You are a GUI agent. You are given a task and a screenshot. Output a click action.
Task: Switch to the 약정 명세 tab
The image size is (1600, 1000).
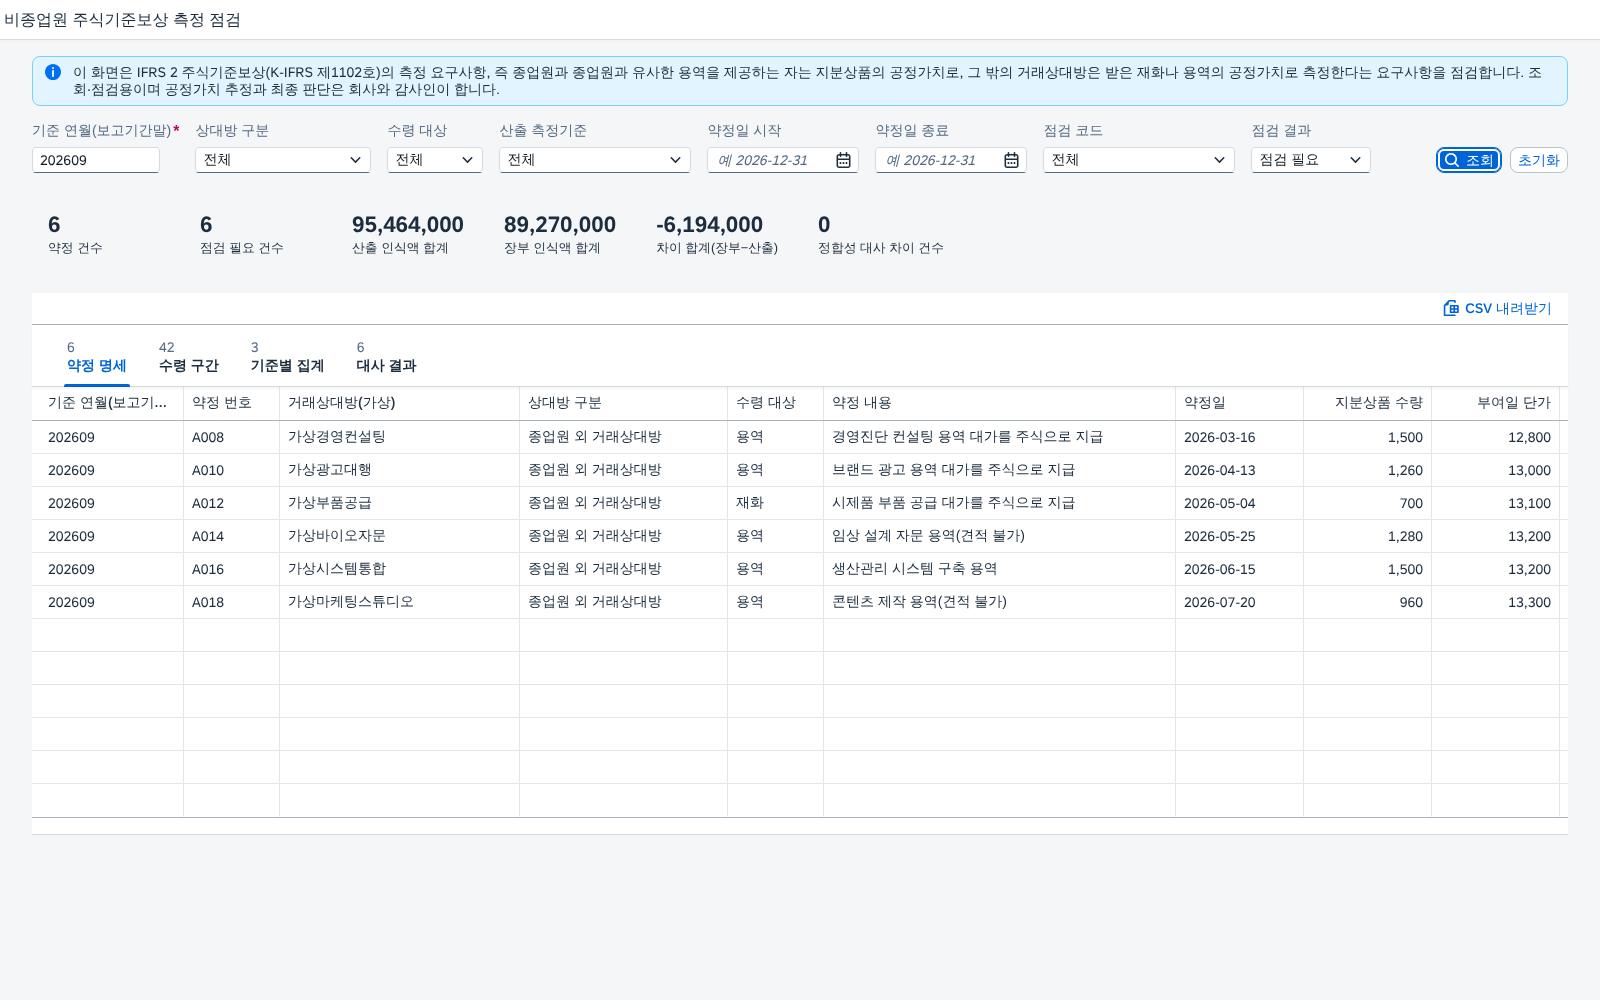click(x=97, y=357)
